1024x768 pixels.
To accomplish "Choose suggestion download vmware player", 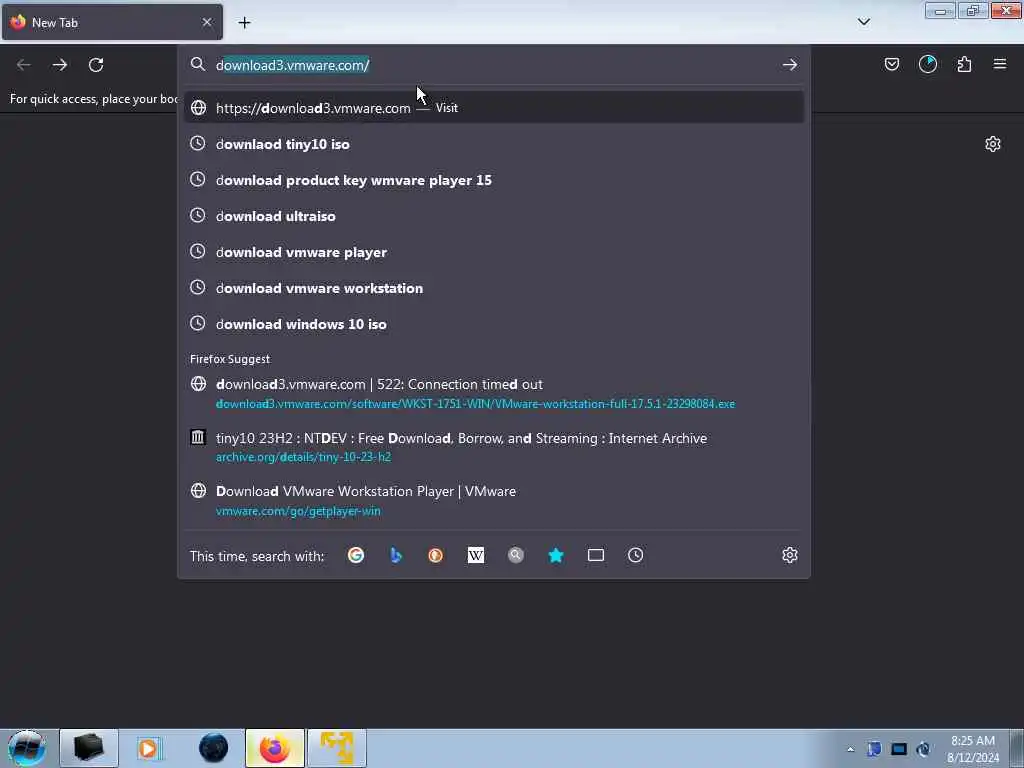I will (x=494, y=251).
